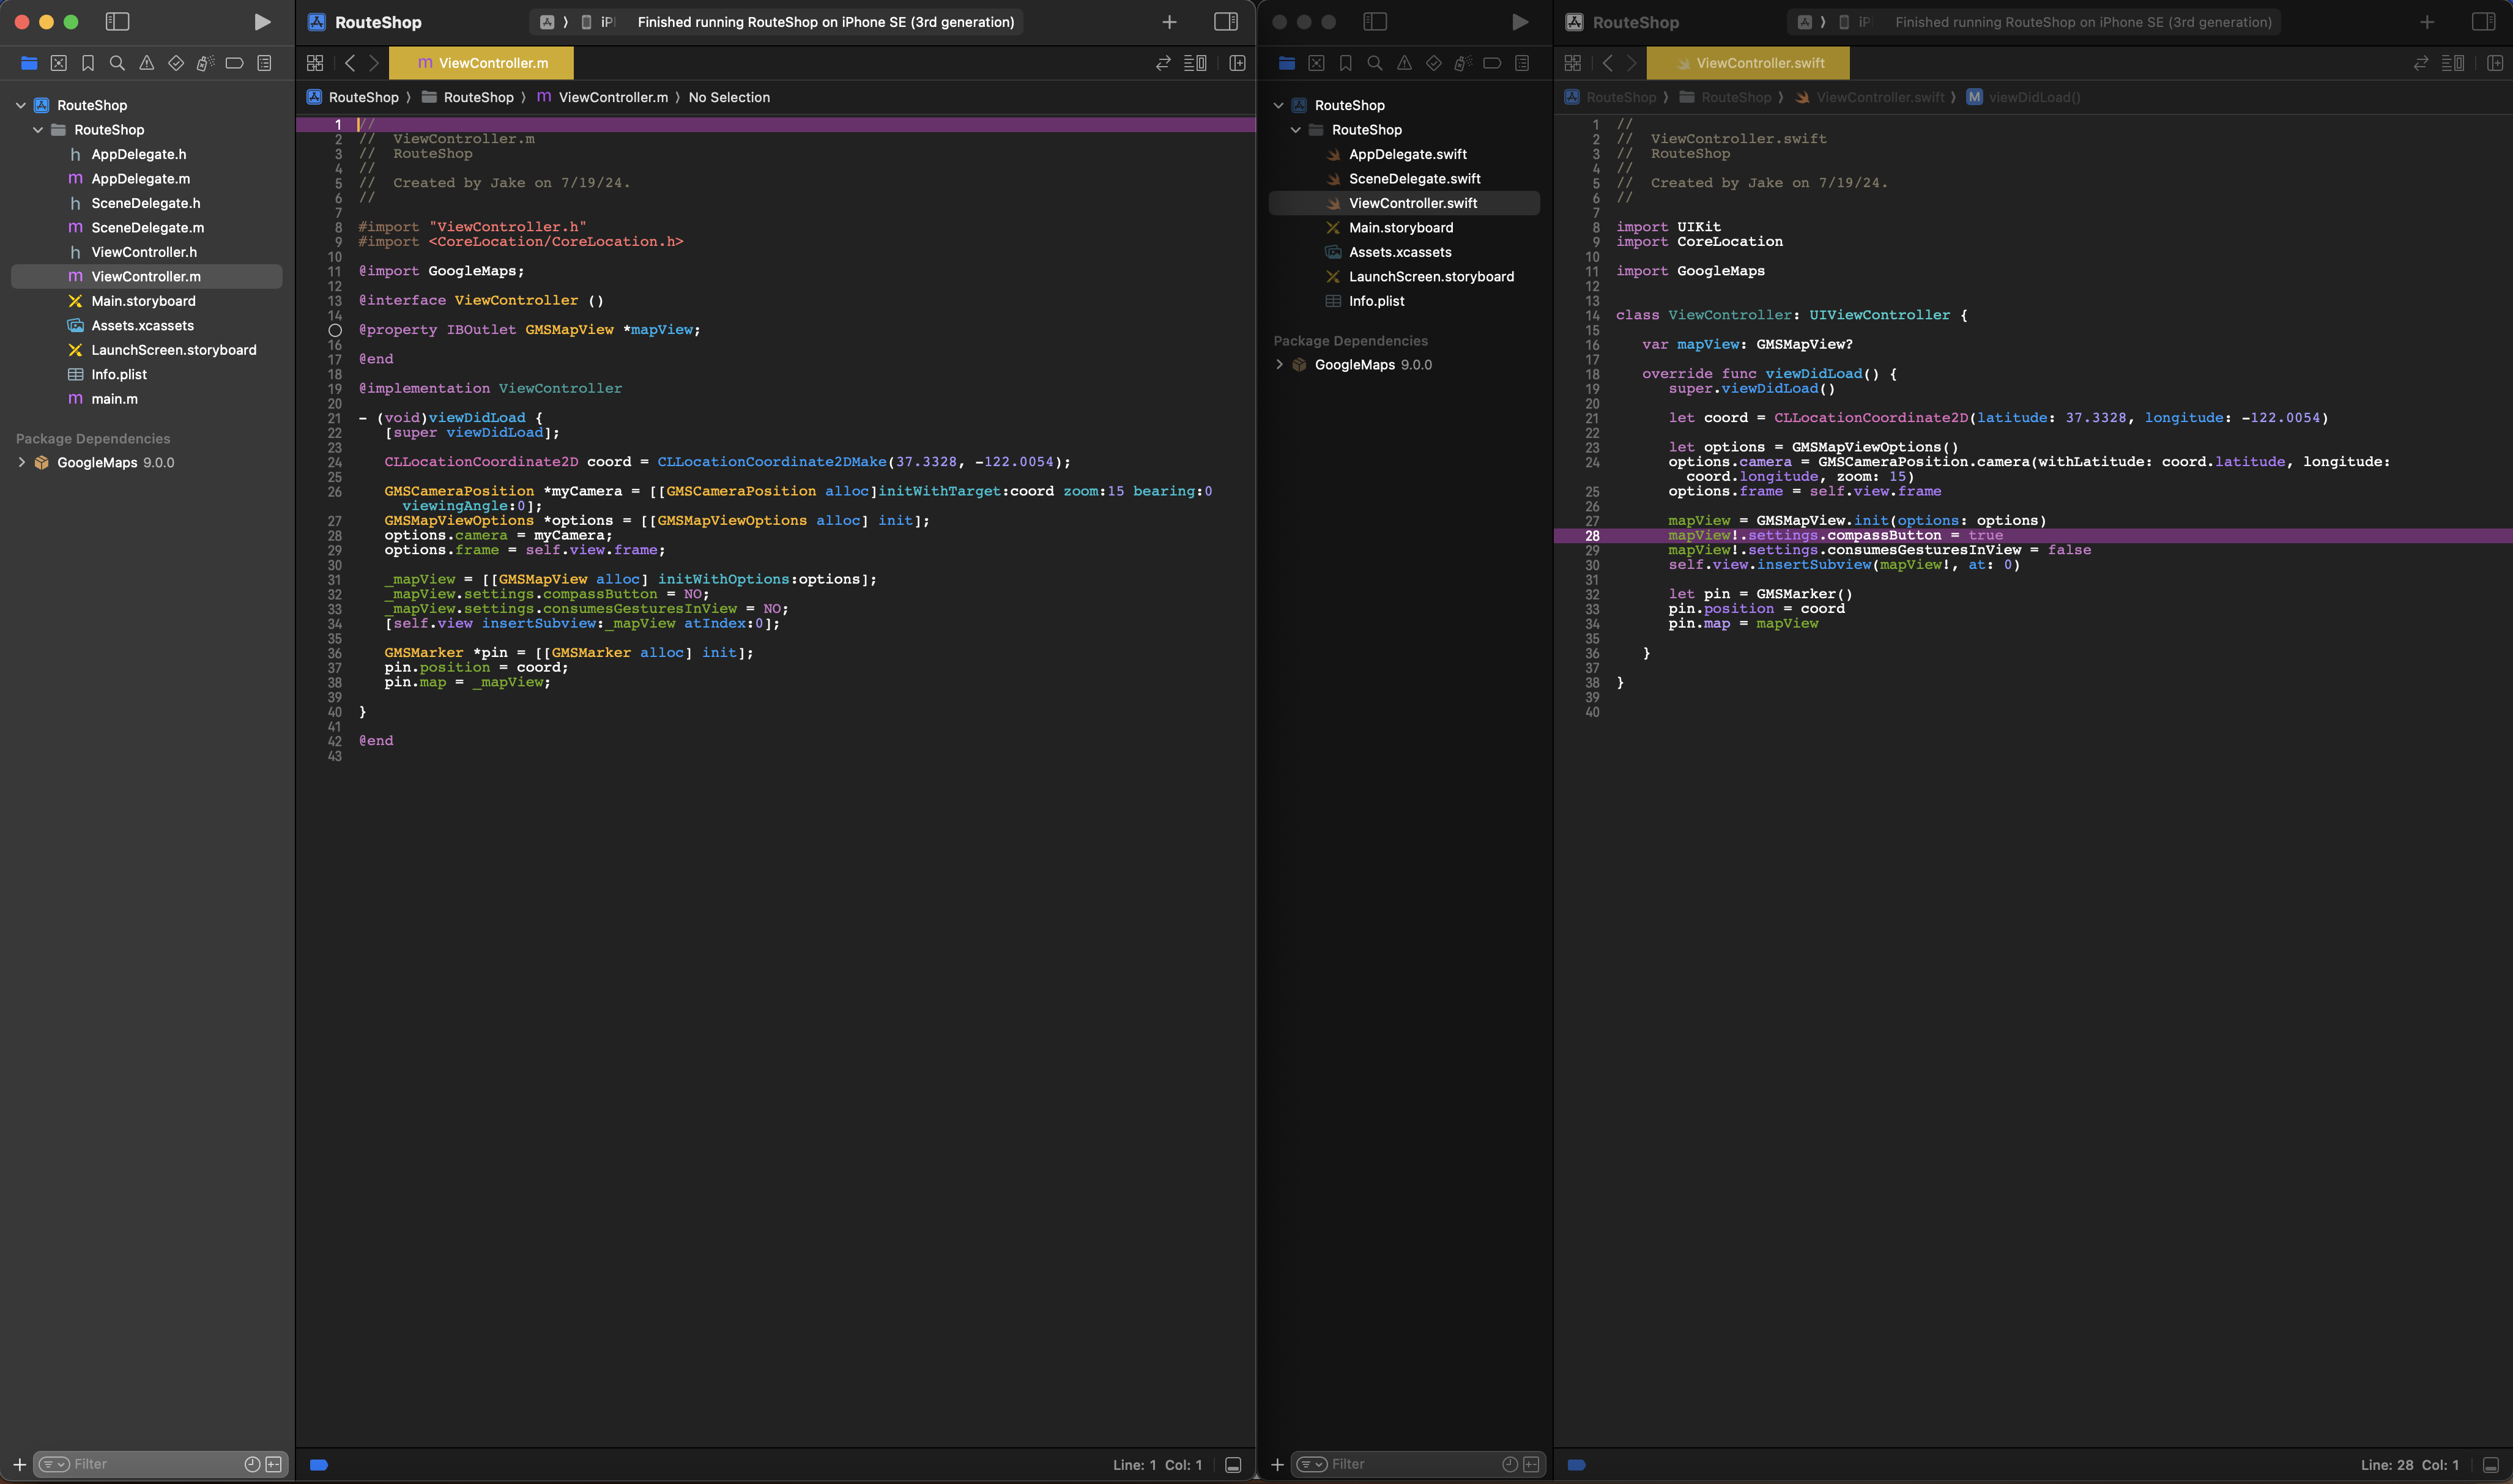Click ViewController.m in the breadcrumb path
This screenshot has width=2513, height=1484.
[612, 97]
